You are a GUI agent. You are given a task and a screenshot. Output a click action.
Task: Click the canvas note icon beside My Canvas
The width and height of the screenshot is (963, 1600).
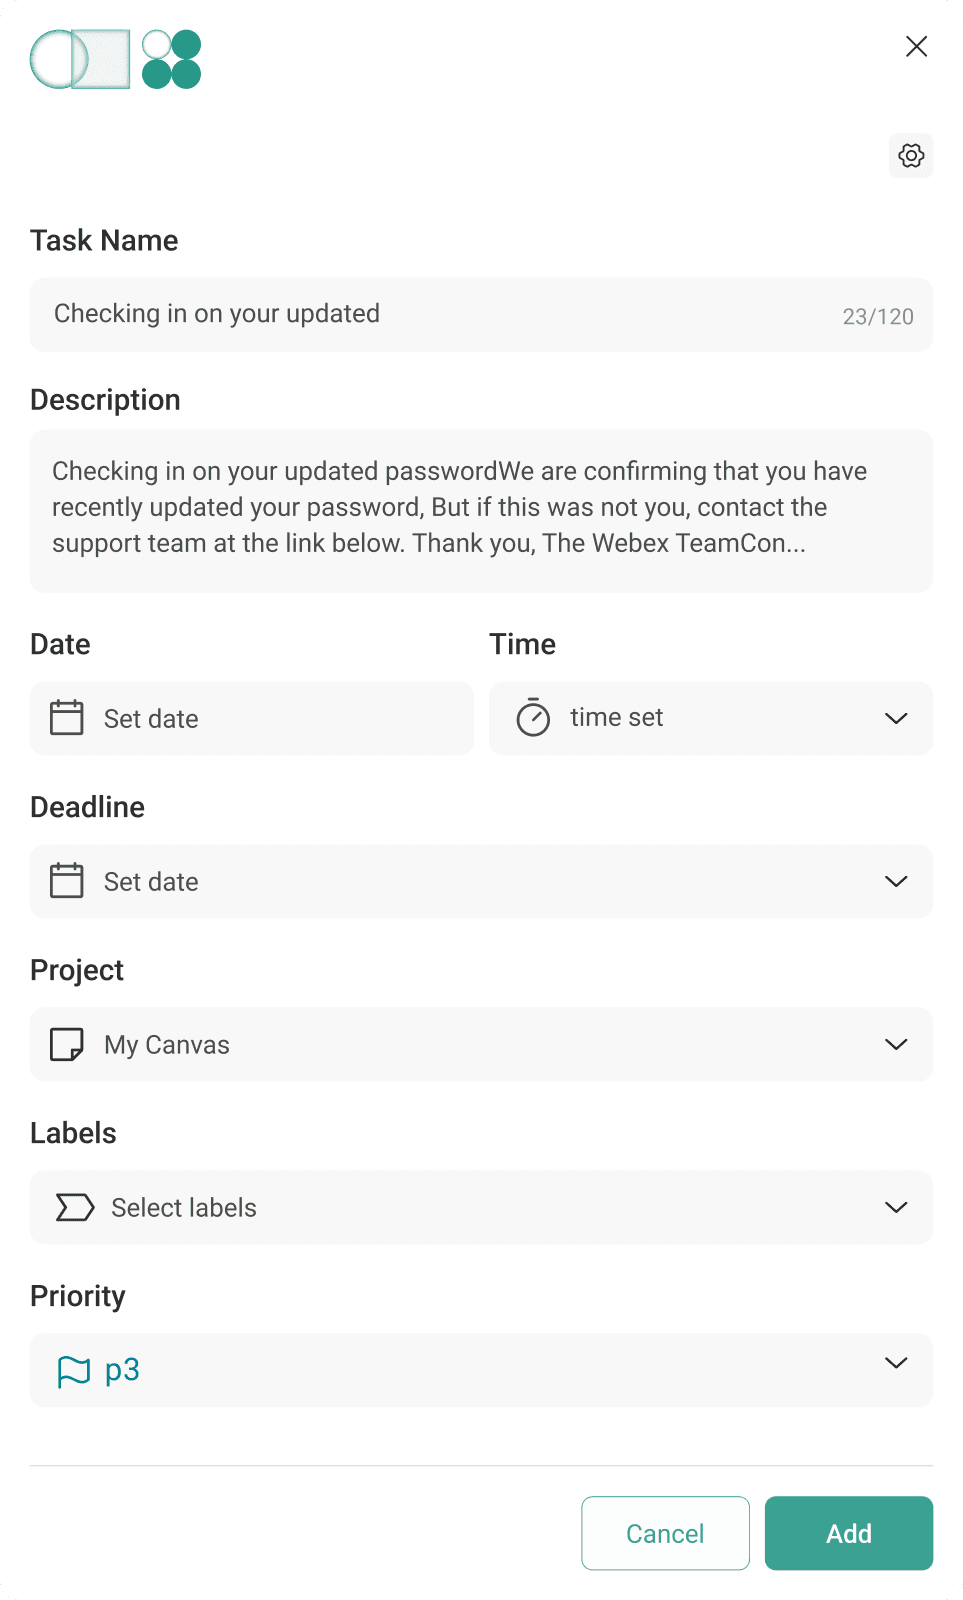pyautogui.click(x=67, y=1044)
